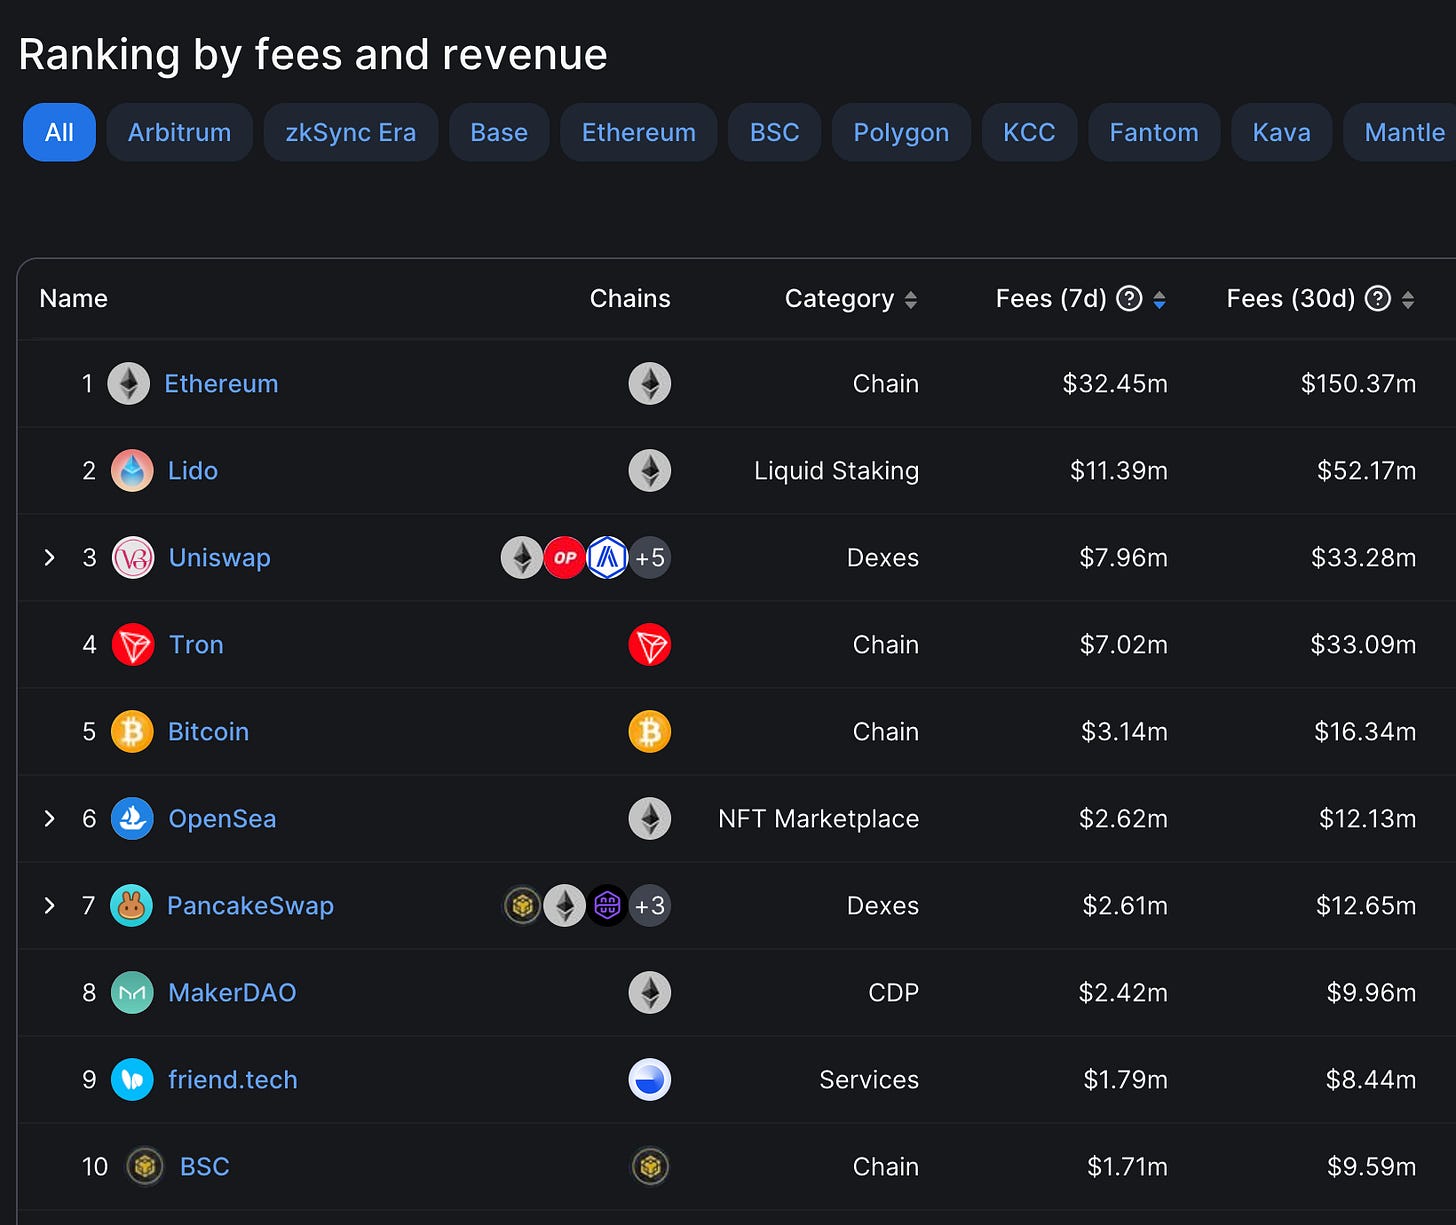
Task: Filter rankings by BSC chain tab
Action: [x=775, y=132]
